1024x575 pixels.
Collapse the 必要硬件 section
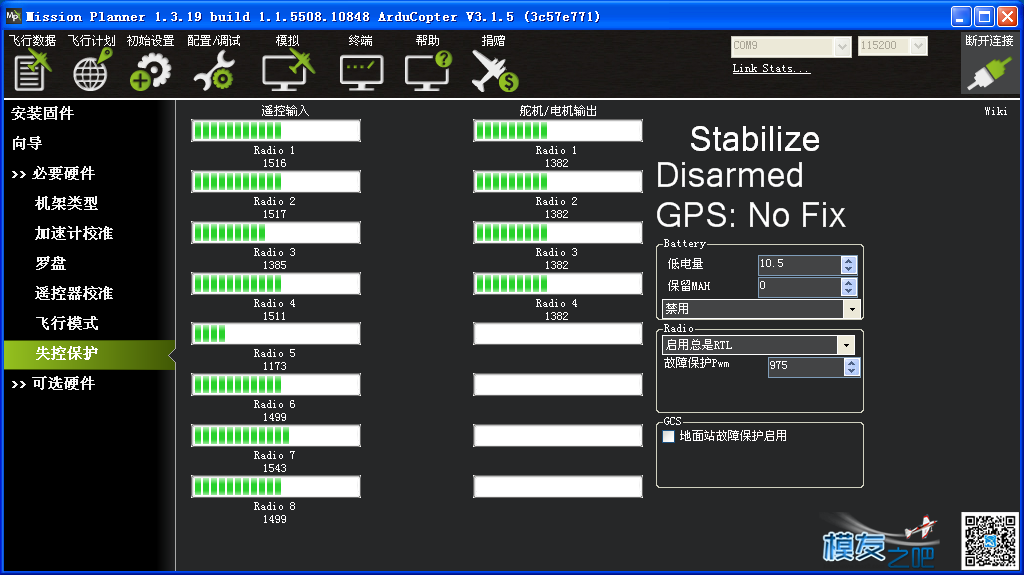54,173
